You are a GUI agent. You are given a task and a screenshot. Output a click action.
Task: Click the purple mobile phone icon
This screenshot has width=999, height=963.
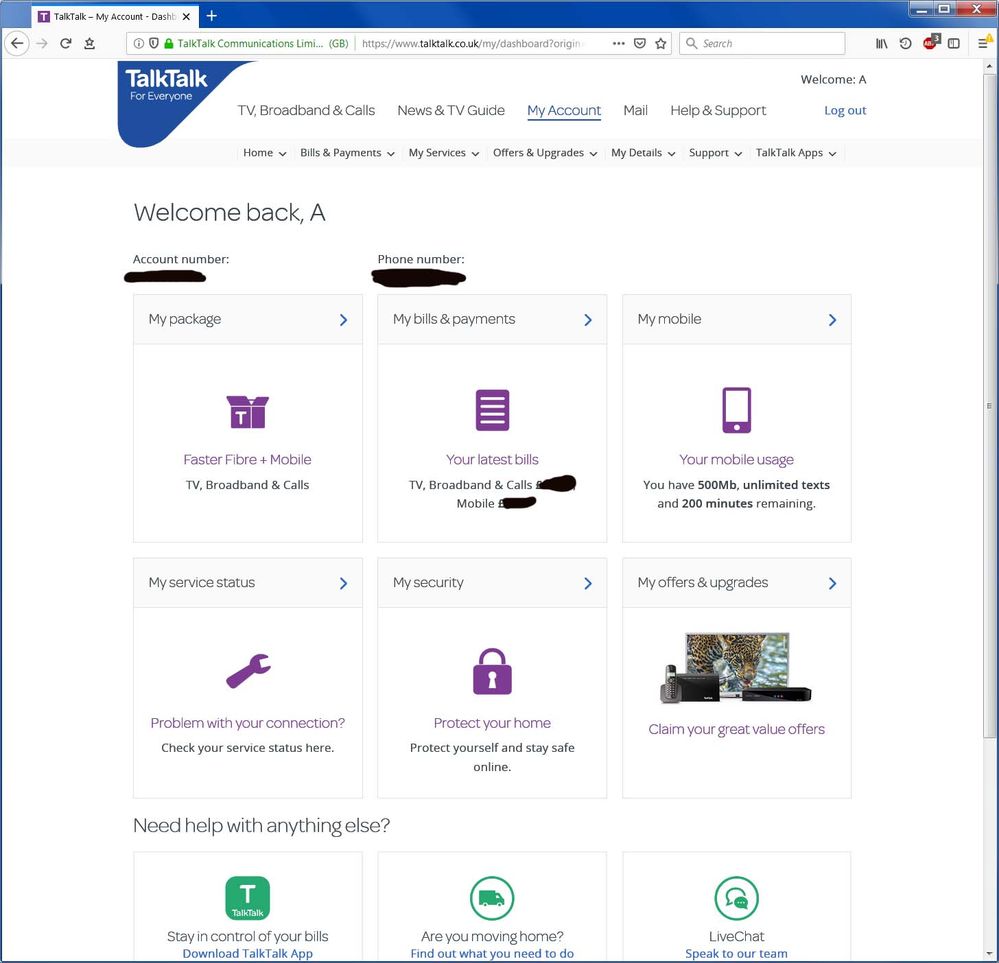[x=736, y=411]
